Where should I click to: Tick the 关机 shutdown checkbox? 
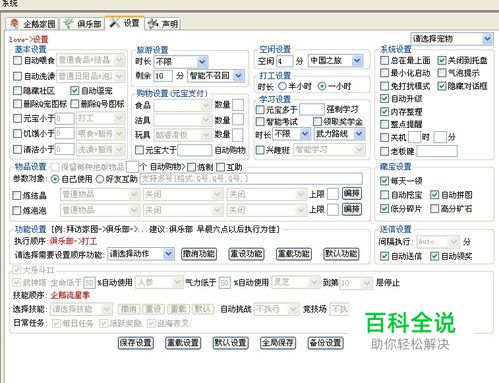point(384,137)
